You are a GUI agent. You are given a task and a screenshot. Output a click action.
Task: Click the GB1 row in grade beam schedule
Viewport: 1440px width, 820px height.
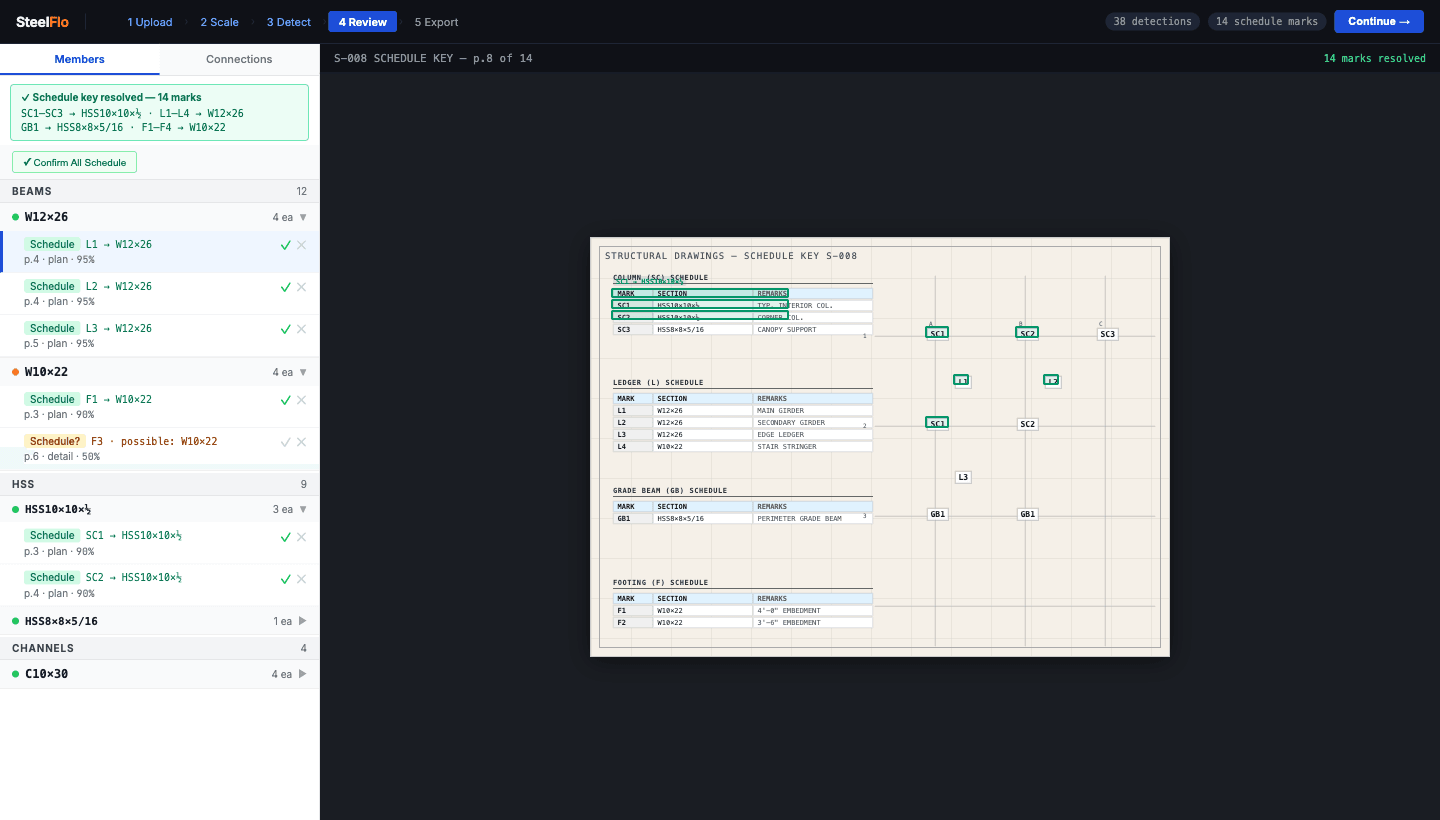(743, 518)
